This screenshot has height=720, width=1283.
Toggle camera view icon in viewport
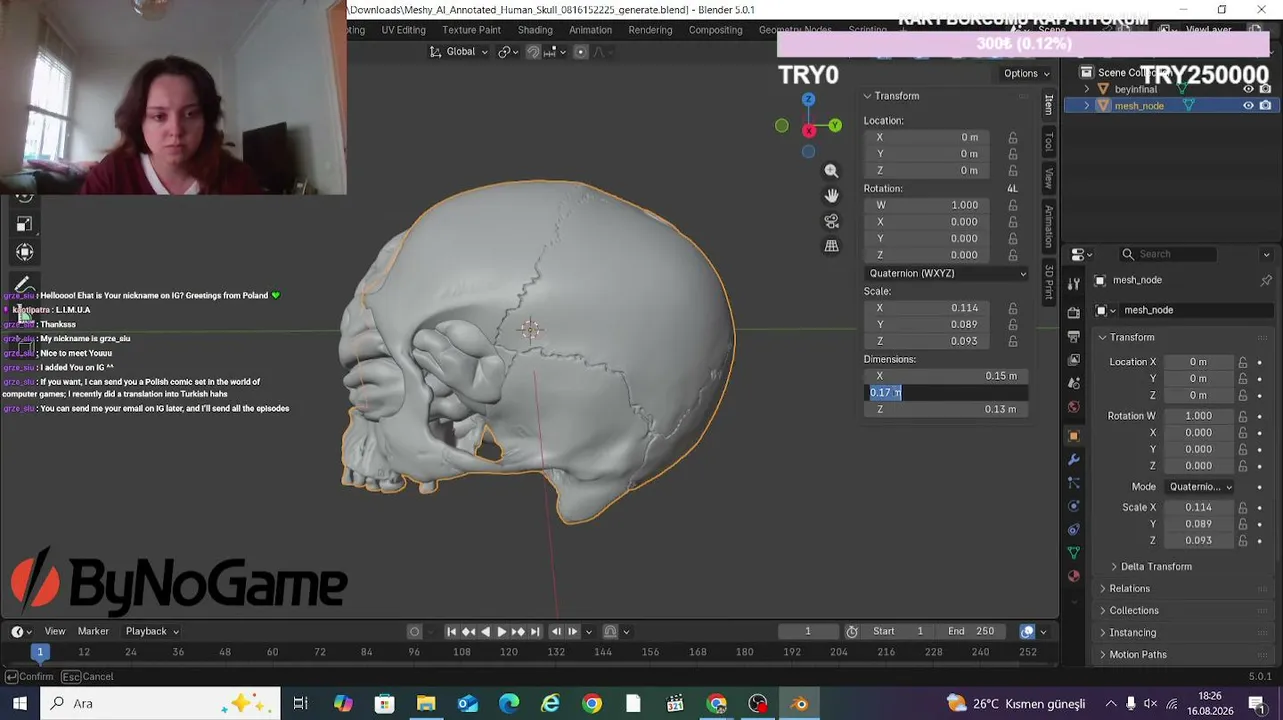[831, 221]
